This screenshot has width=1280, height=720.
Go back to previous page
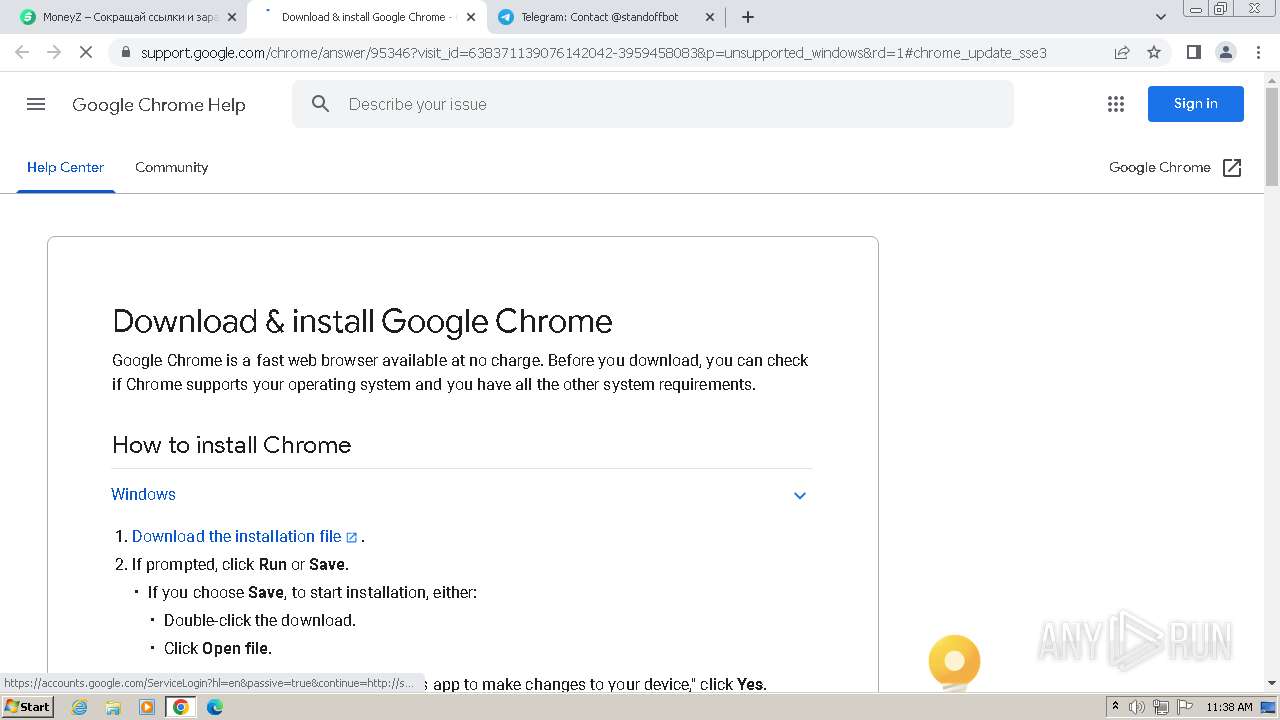click(x=22, y=52)
